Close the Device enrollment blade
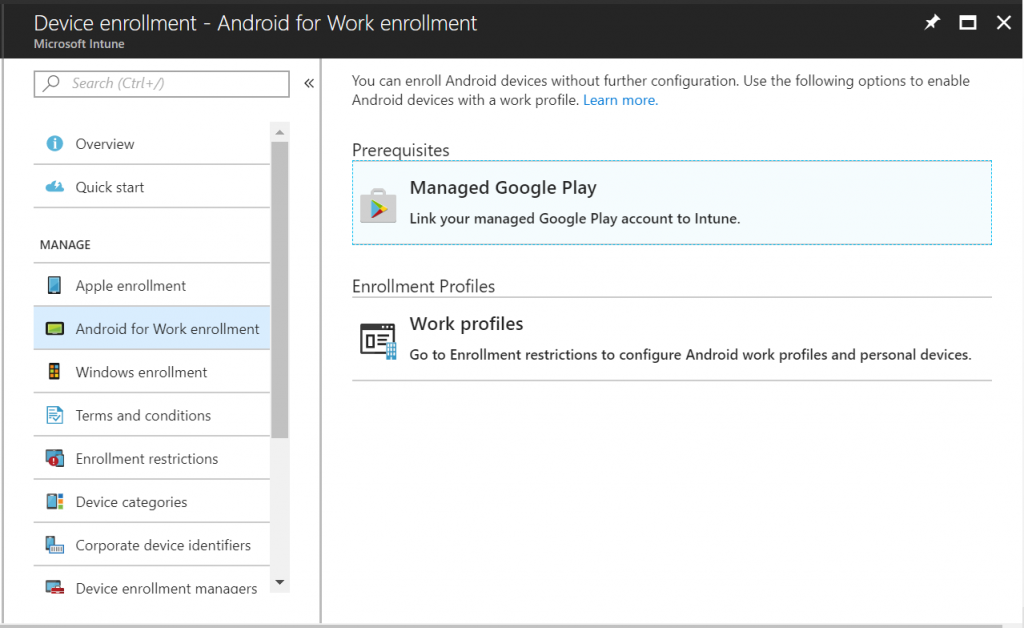 [x=1004, y=23]
